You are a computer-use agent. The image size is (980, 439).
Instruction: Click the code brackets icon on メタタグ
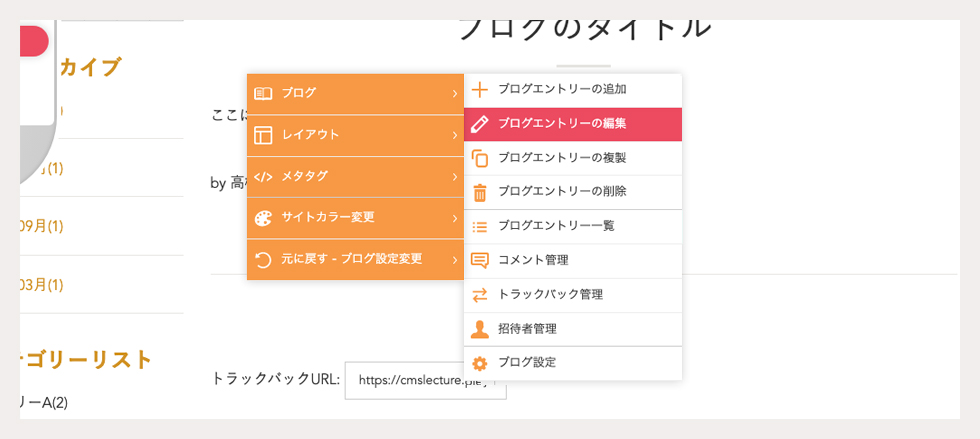tap(264, 177)
